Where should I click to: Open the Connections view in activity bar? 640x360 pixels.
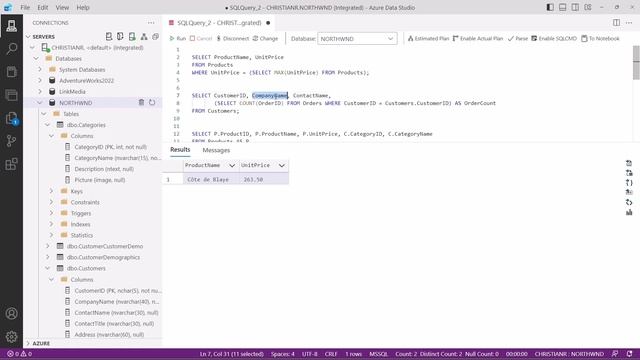pyautogui.click(x=11, y=26)
